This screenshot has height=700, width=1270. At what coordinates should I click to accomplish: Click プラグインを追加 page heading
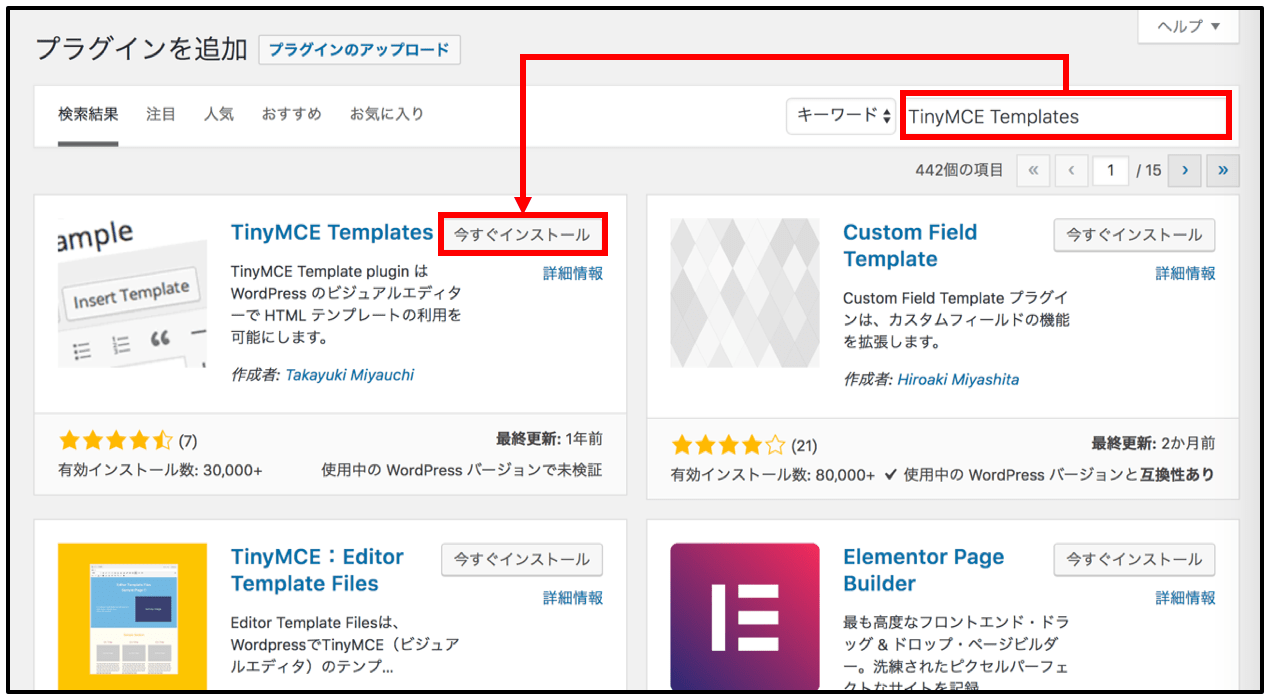coord(141,49)
